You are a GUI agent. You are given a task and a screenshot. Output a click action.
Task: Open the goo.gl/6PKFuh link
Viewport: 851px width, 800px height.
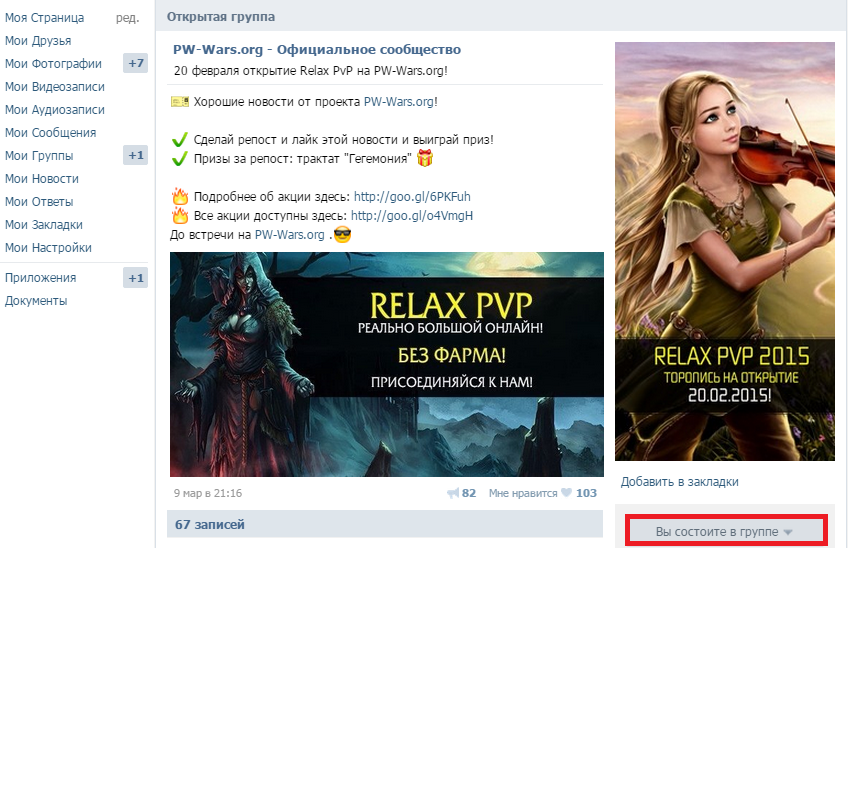[412, 196]
